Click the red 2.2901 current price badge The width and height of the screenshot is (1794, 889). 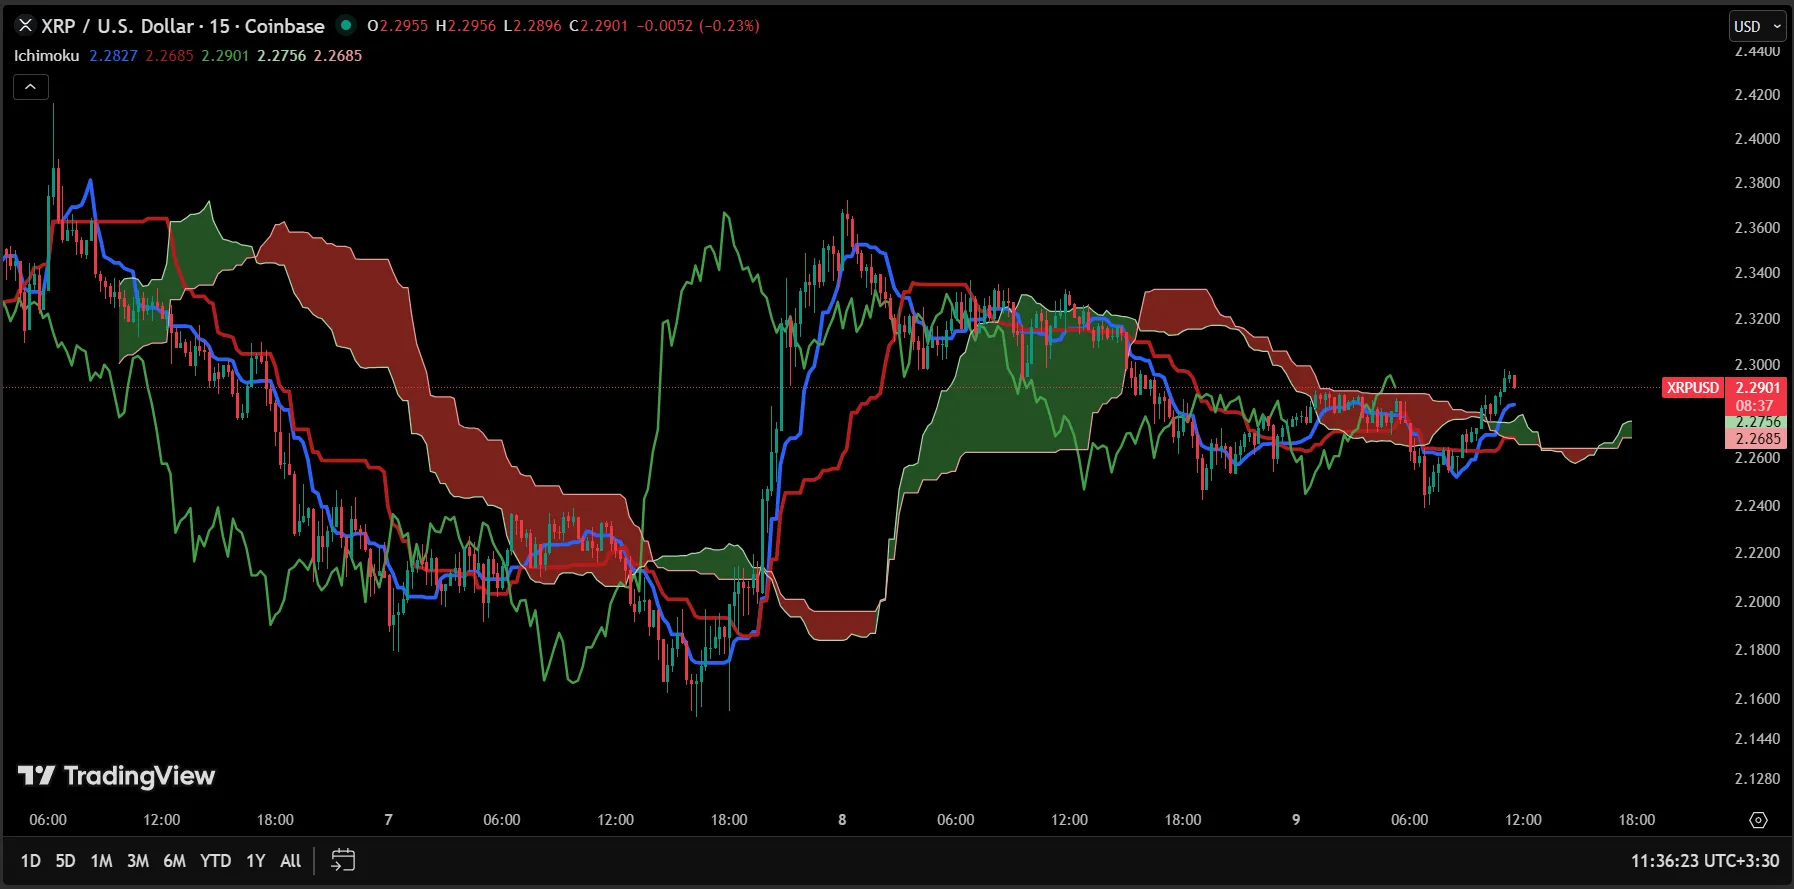pyautogui.click(x=1757, y=388)
